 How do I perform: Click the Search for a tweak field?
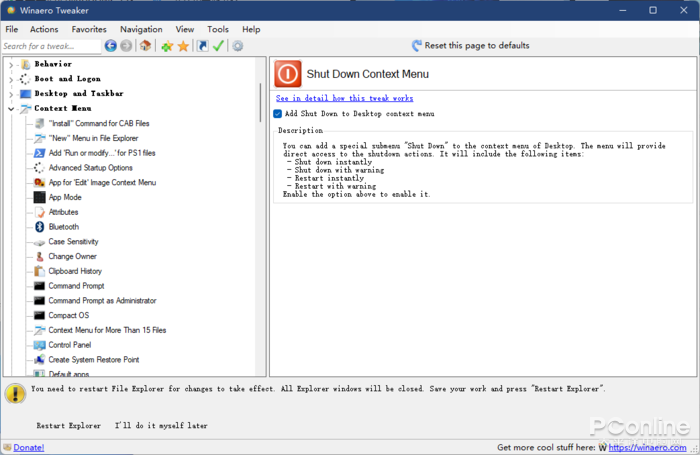pos(51,46)
